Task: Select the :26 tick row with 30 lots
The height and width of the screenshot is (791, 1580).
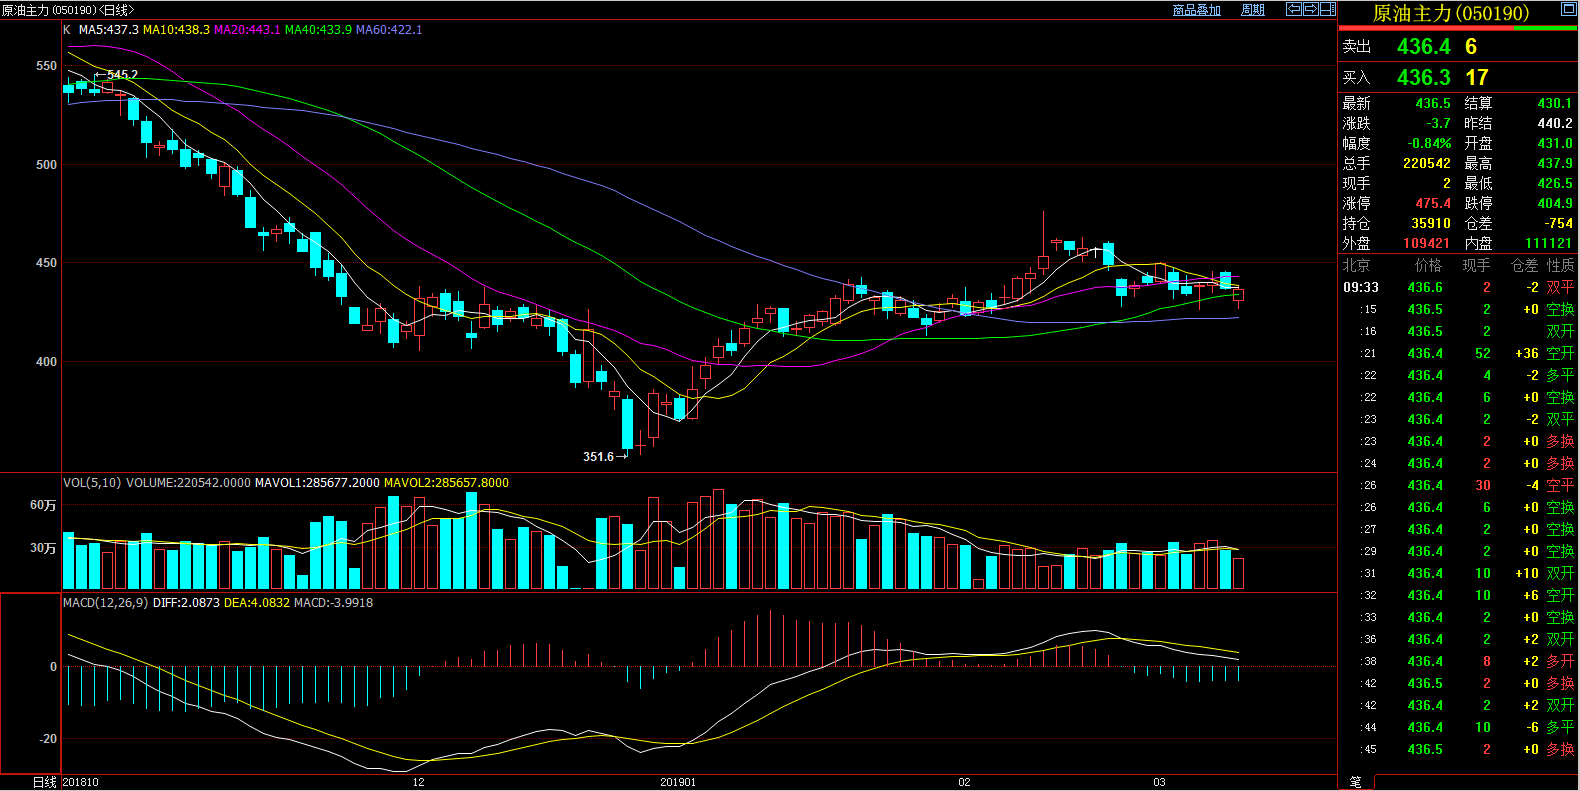Action: [x=1458, y=486]
